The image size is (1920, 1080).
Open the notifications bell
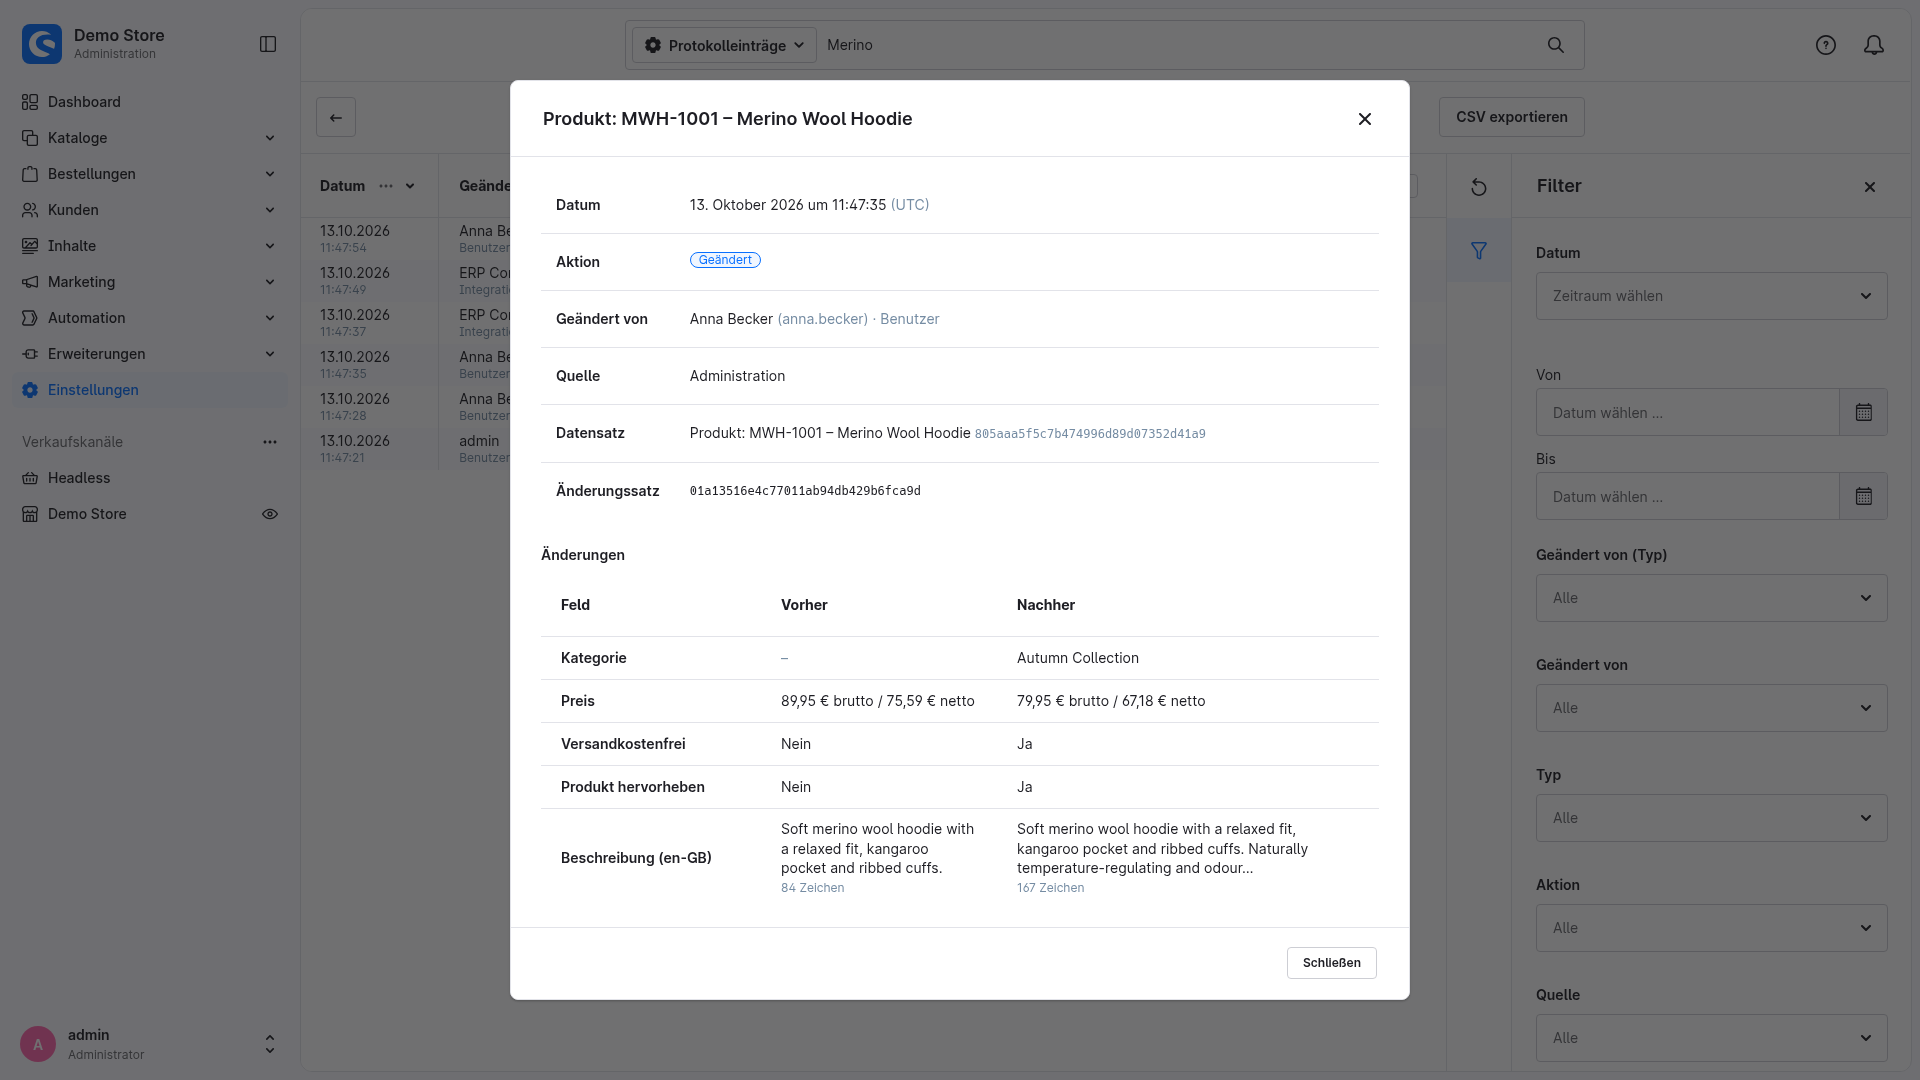1874,45
